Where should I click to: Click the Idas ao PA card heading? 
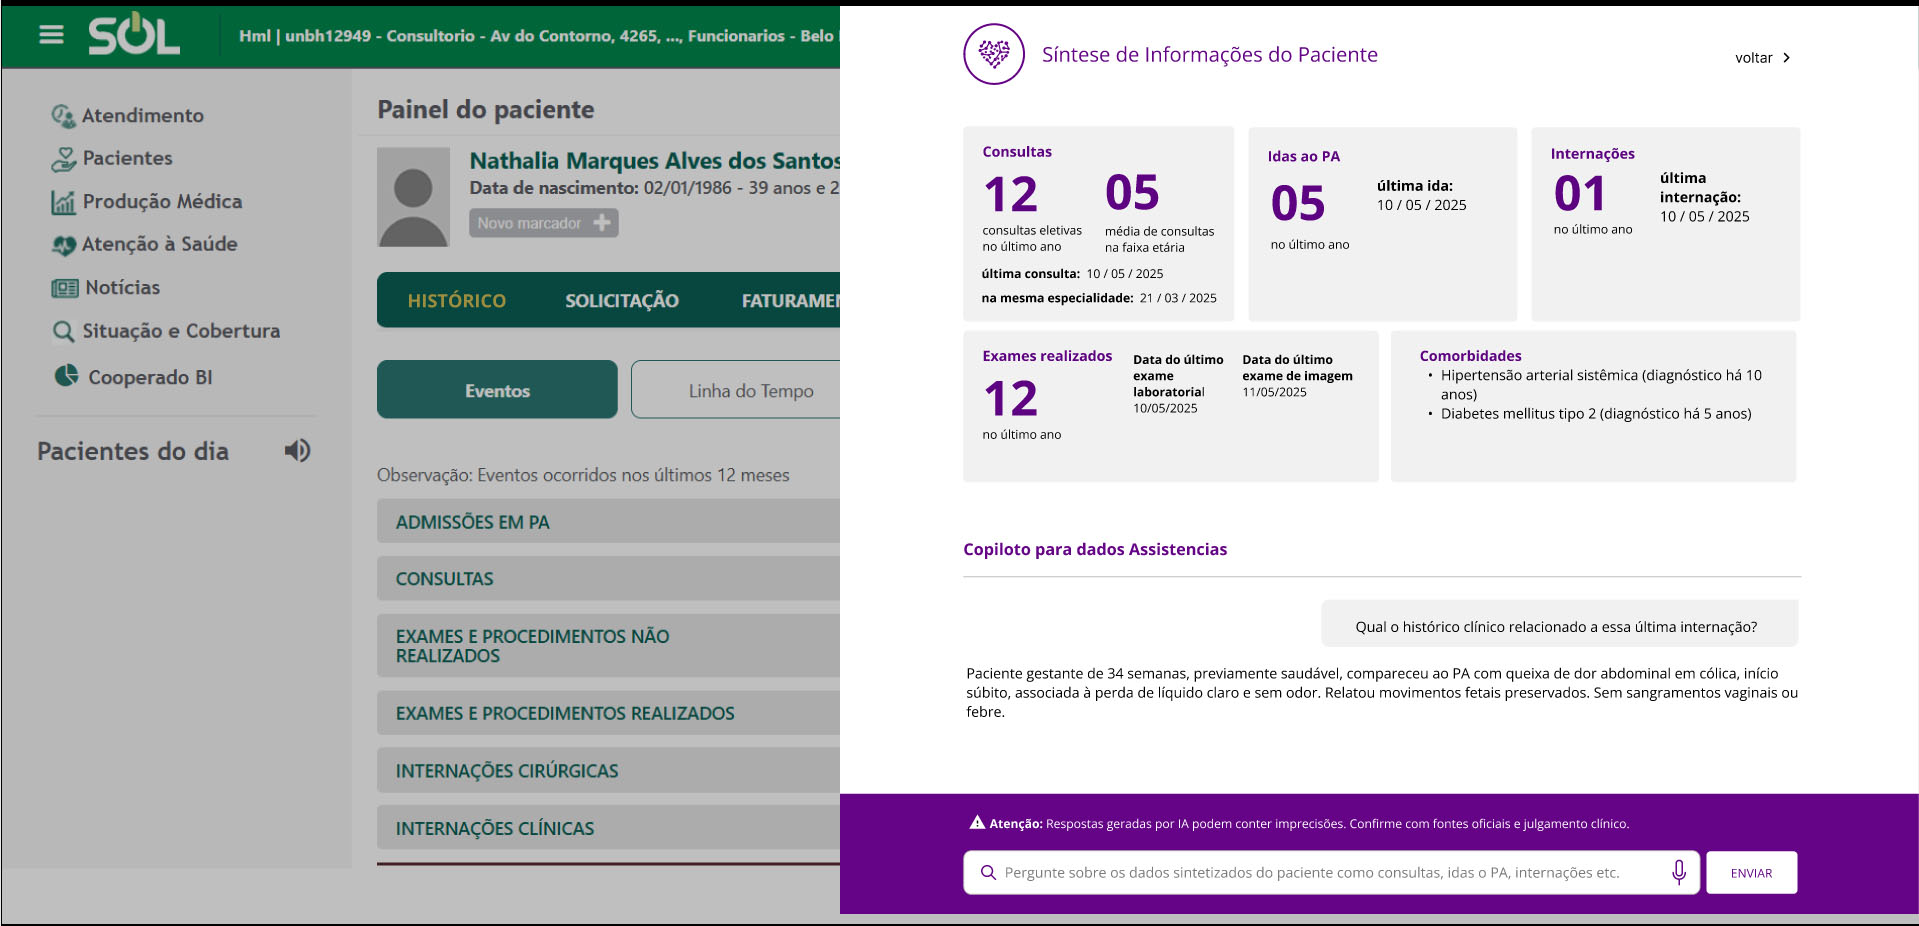[1303, 156]
